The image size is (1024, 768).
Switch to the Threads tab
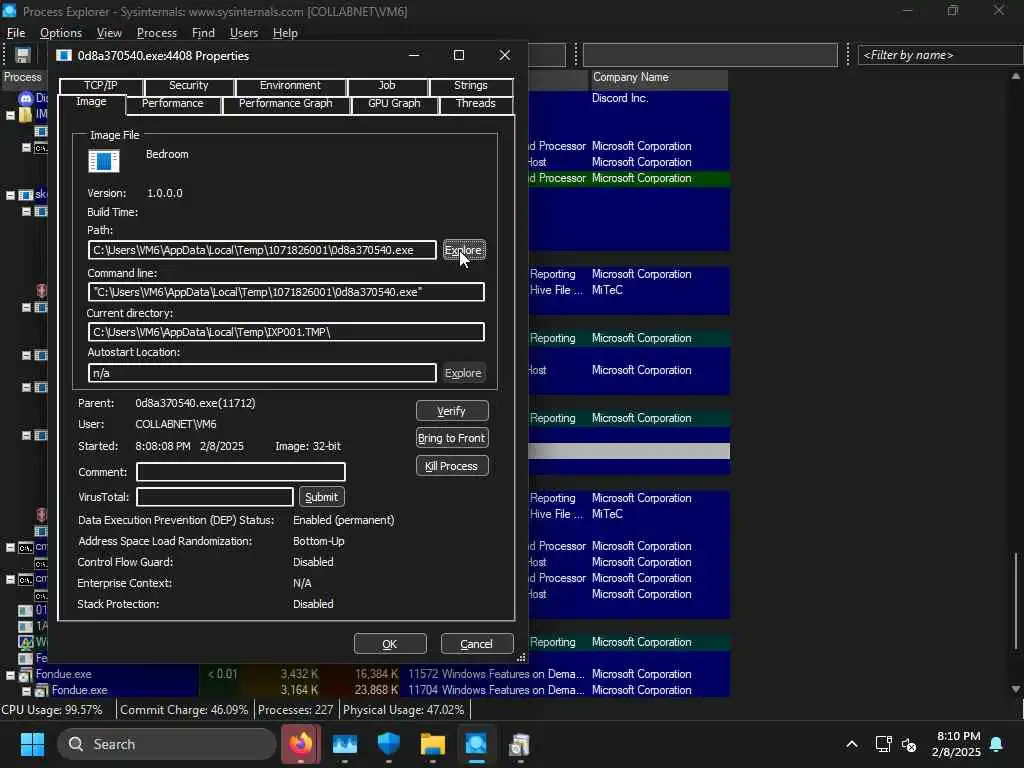475,104
